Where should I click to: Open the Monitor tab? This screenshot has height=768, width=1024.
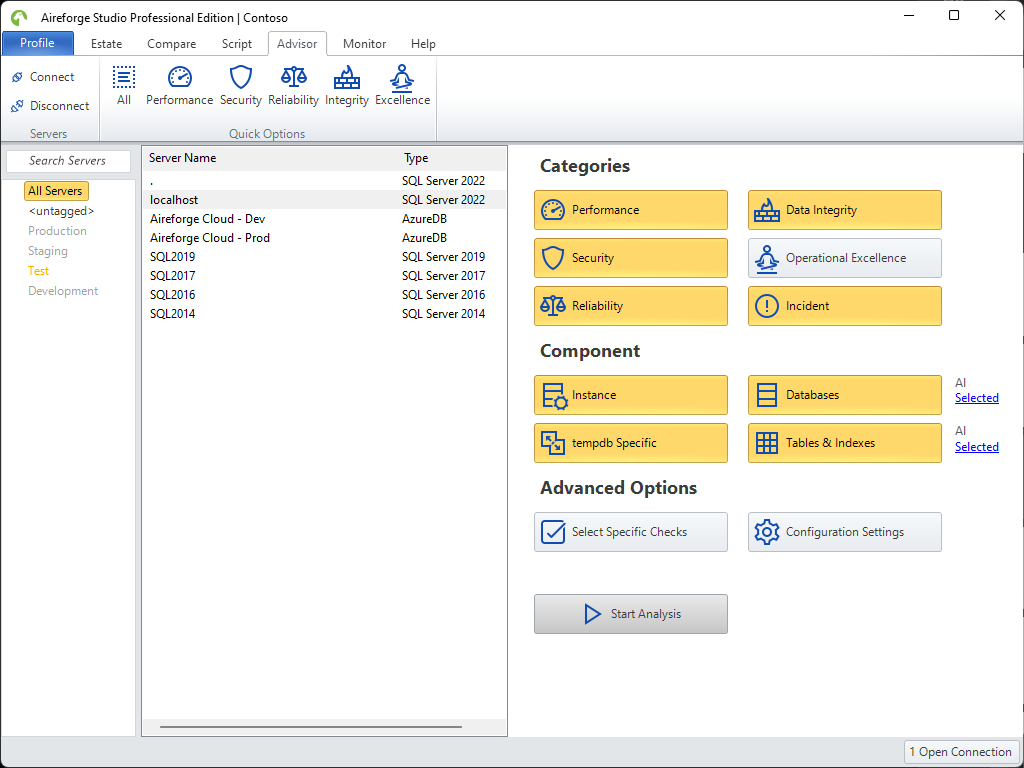coord(364,44)
